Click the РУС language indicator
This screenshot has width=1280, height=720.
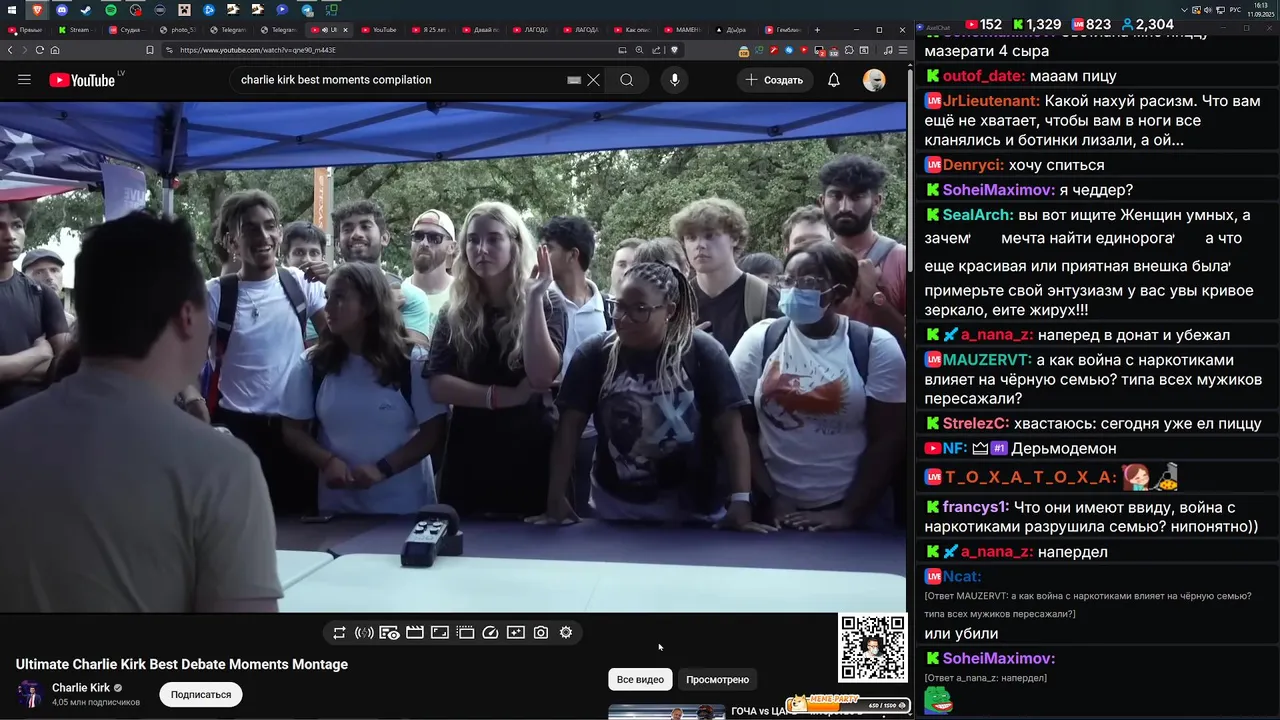(x=1235, y=10)
